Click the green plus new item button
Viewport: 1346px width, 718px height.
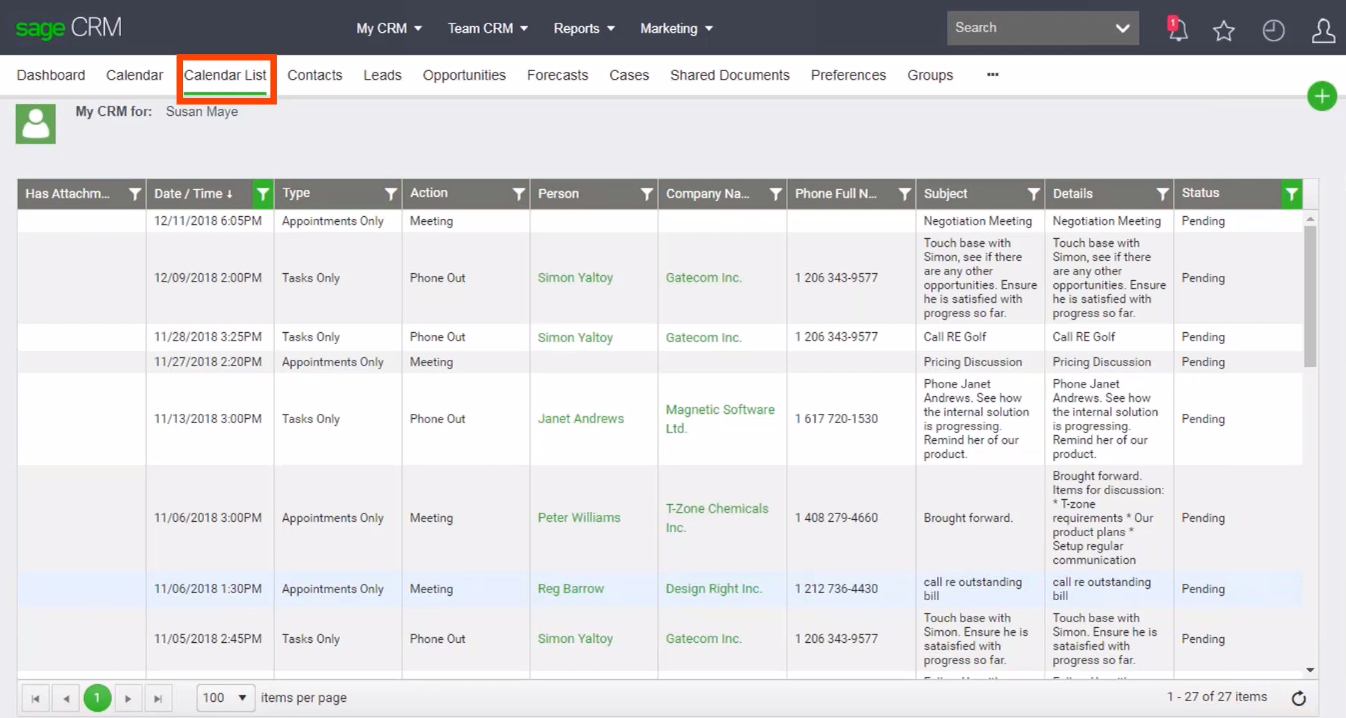click(1322, 96)
